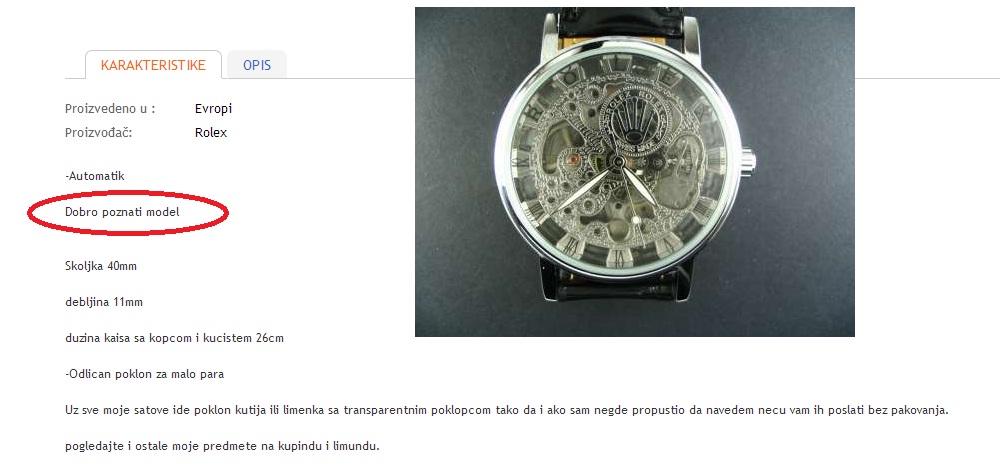The height and width of the screenshot is (472, 1000).
Task: Click the strap length line mentioning 26cm
Action: coord(175,338)
